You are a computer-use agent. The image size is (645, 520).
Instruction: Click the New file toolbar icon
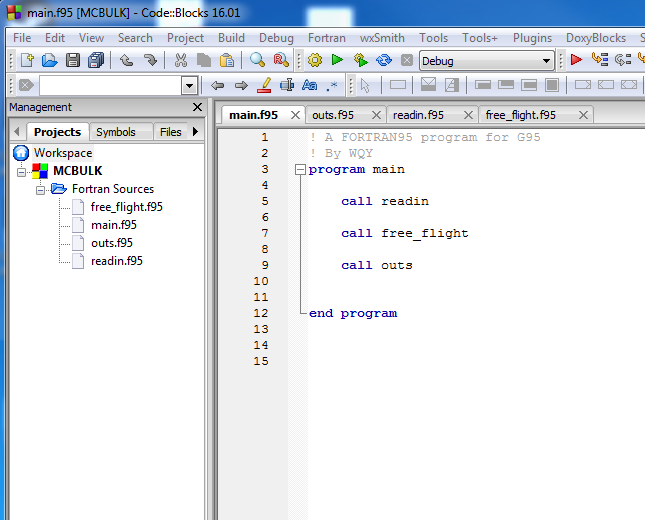27,60
